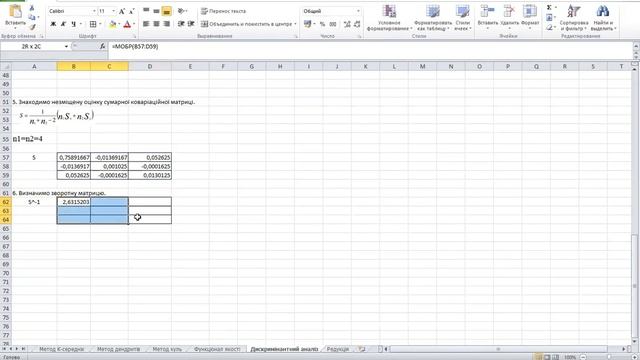Viewport: 640px width, 360px height.
Task: Toggle align text right
Action: [x=166, y=24]
